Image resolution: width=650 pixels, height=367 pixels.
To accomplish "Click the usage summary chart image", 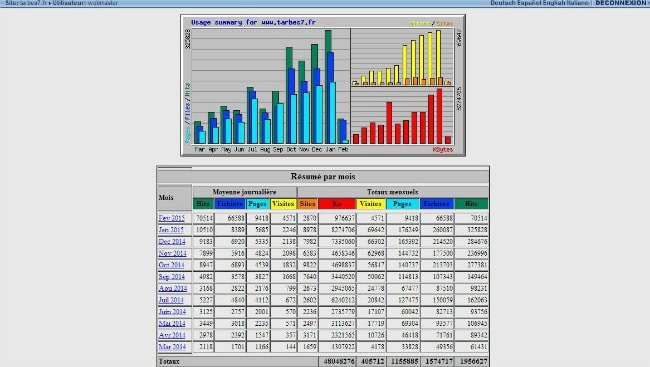I will (323, 85).
